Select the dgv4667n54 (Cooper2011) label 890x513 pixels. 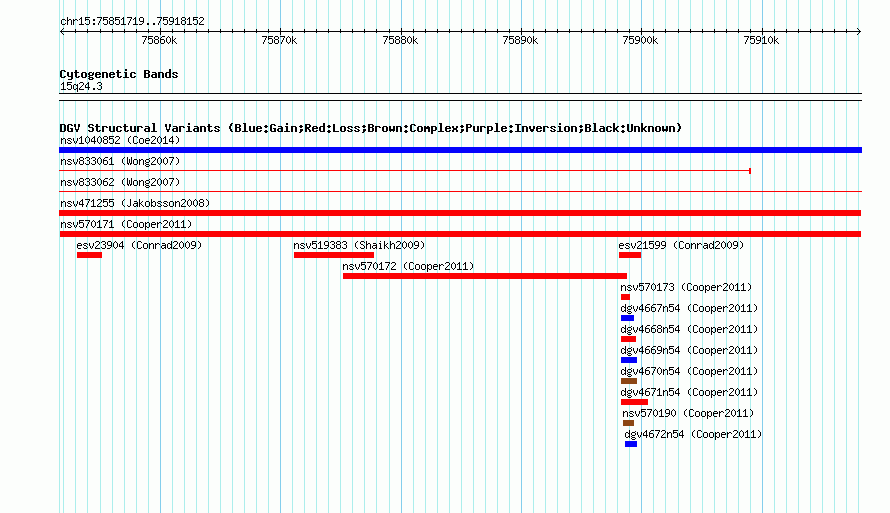(689, 308)
